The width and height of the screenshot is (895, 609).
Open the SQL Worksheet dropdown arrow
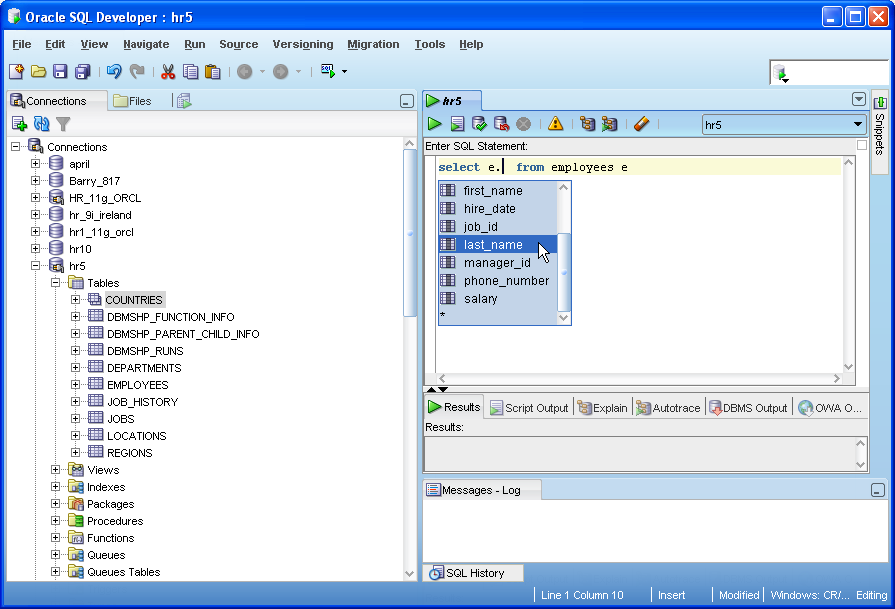(x=344, y=71)
